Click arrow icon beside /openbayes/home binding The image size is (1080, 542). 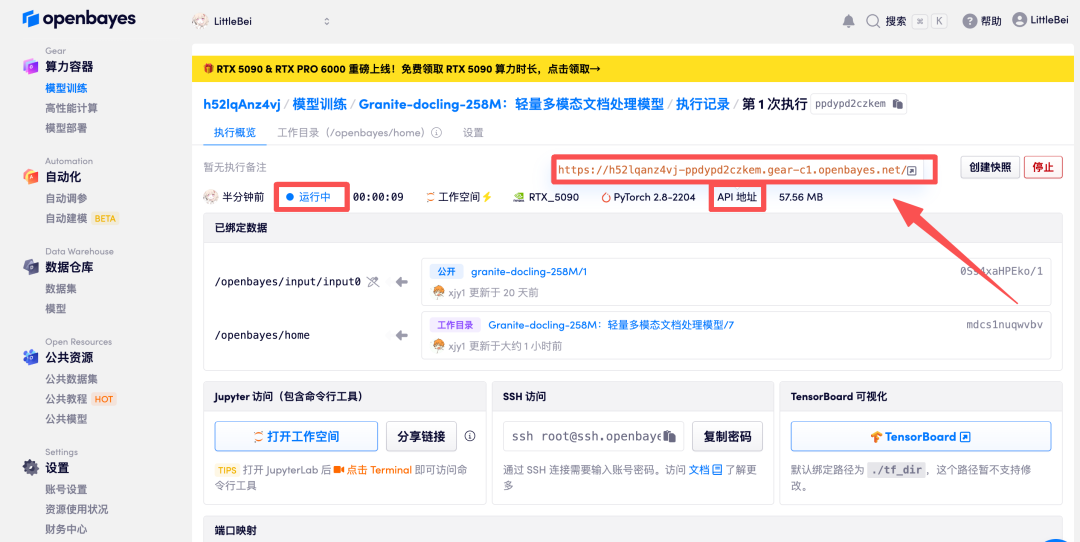(402, 335)
